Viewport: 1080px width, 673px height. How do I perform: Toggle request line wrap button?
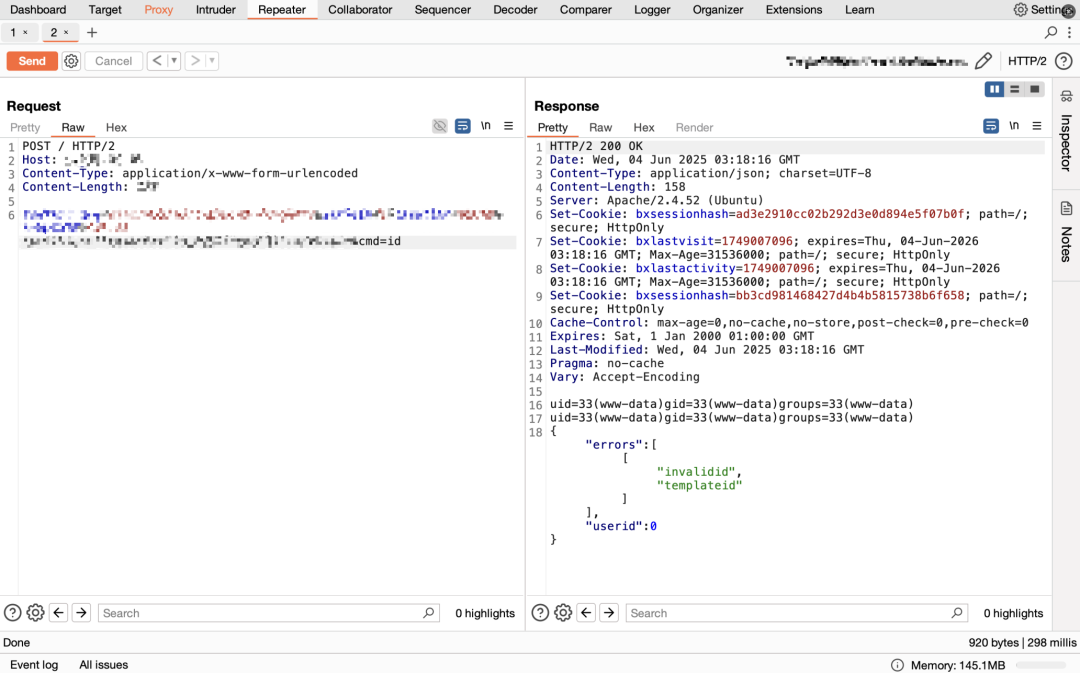coord(462,126)
